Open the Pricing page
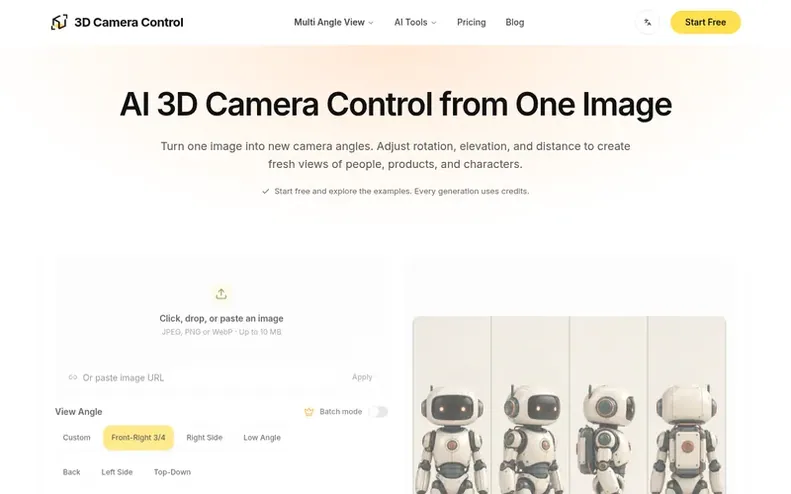Viewport: 791px width, 494px height. [471, 22]
